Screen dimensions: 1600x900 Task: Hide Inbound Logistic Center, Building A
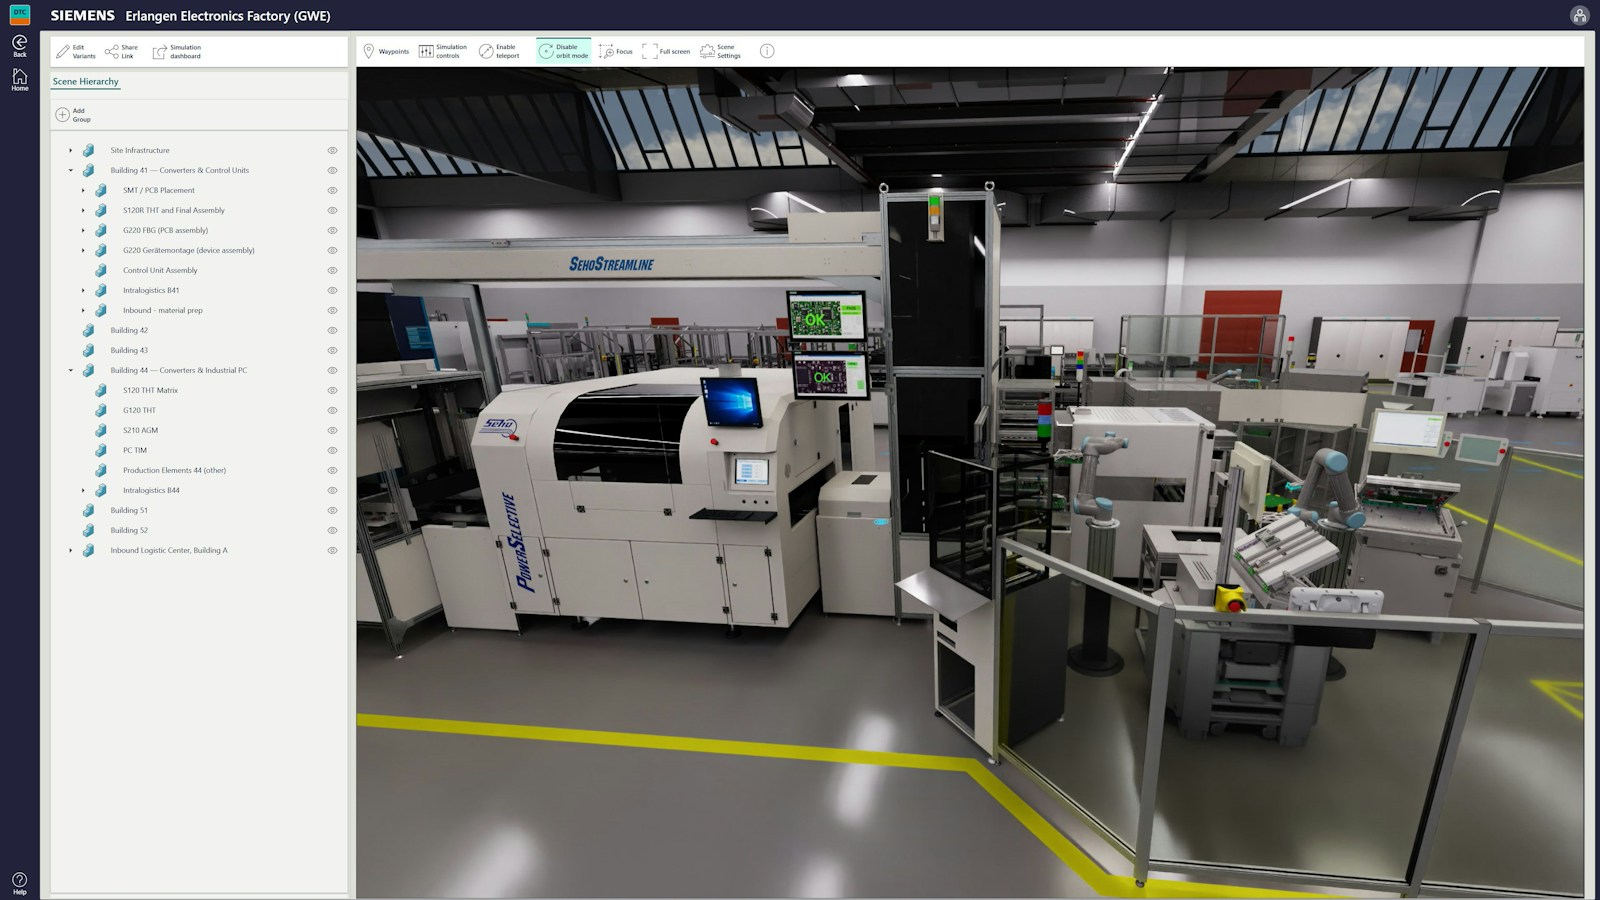click(332, 550)
